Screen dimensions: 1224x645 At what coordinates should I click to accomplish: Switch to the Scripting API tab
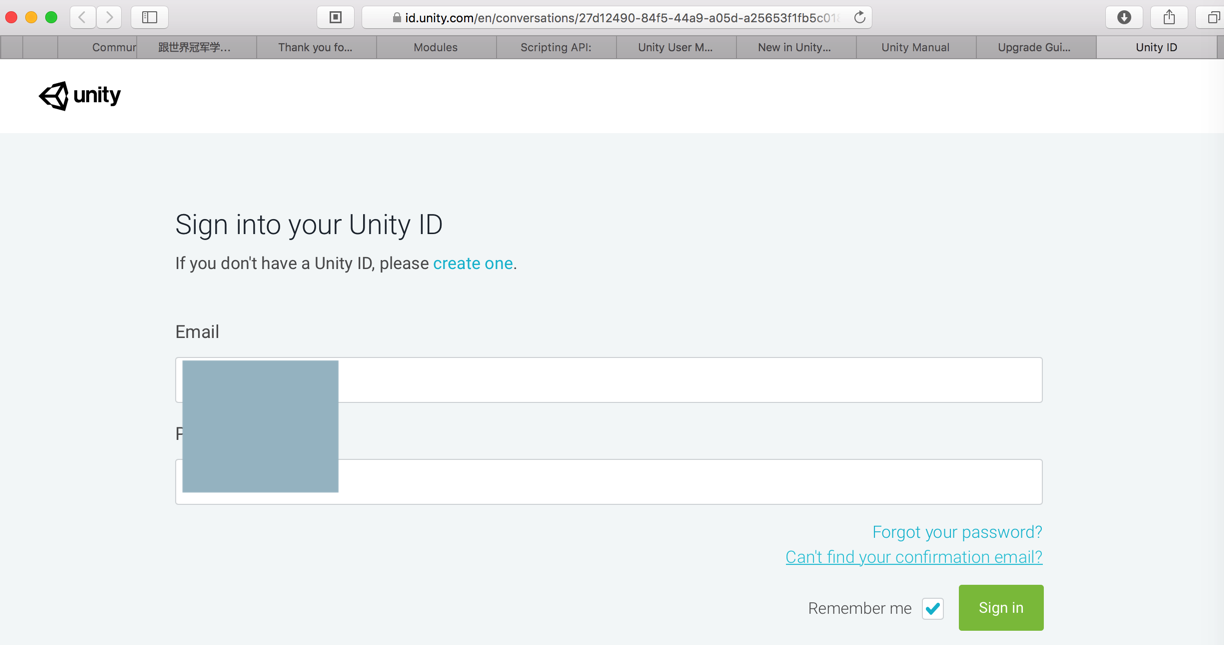(556, 47)
